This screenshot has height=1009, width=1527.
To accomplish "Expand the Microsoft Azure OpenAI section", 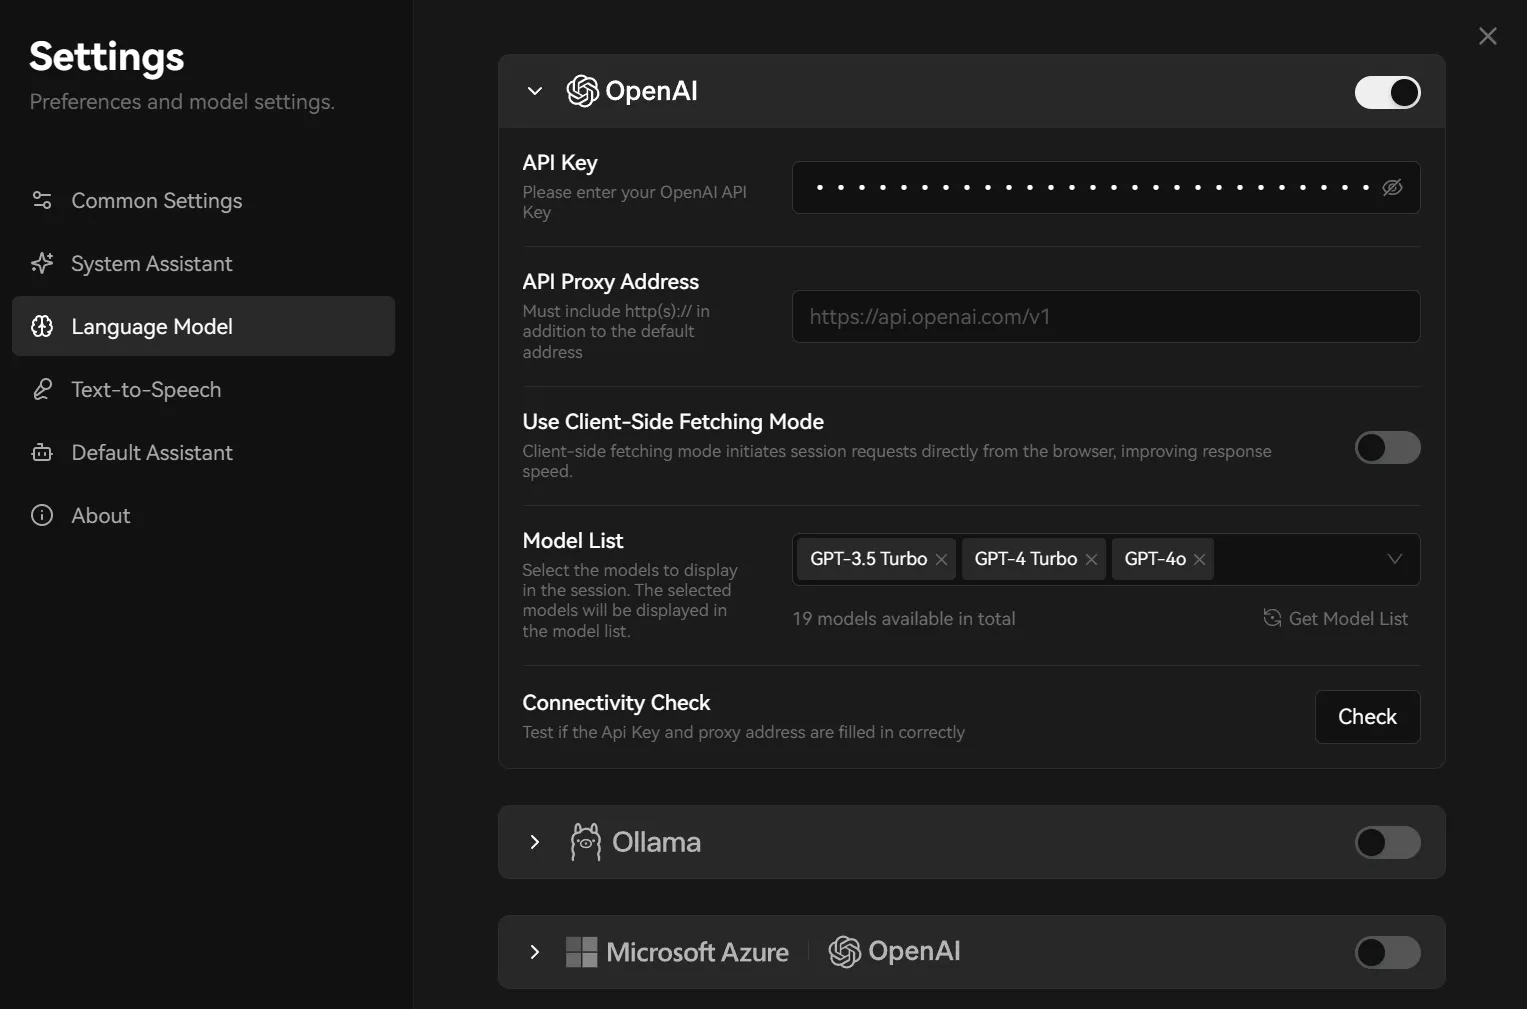I will pyautogui.click(x=534, y=952).
